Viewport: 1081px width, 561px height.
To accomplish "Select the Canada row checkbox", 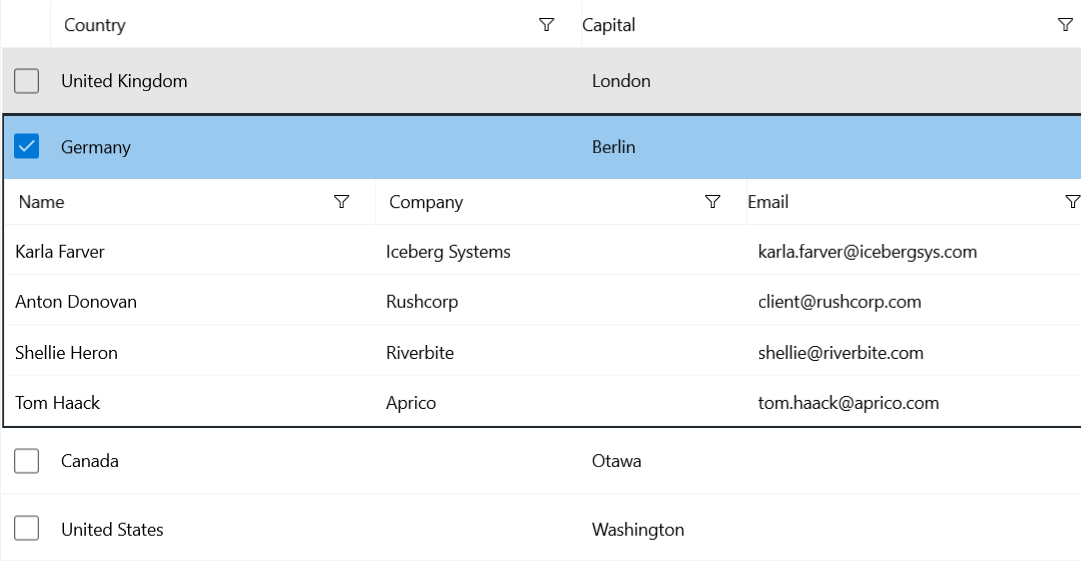I will (27, 461).
